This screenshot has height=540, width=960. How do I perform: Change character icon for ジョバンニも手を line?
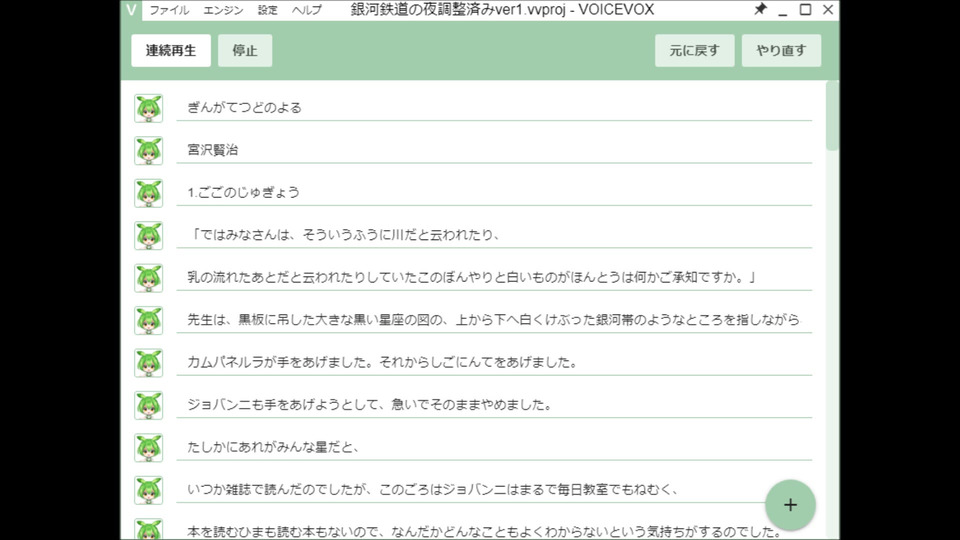click(x=149, y=405)
